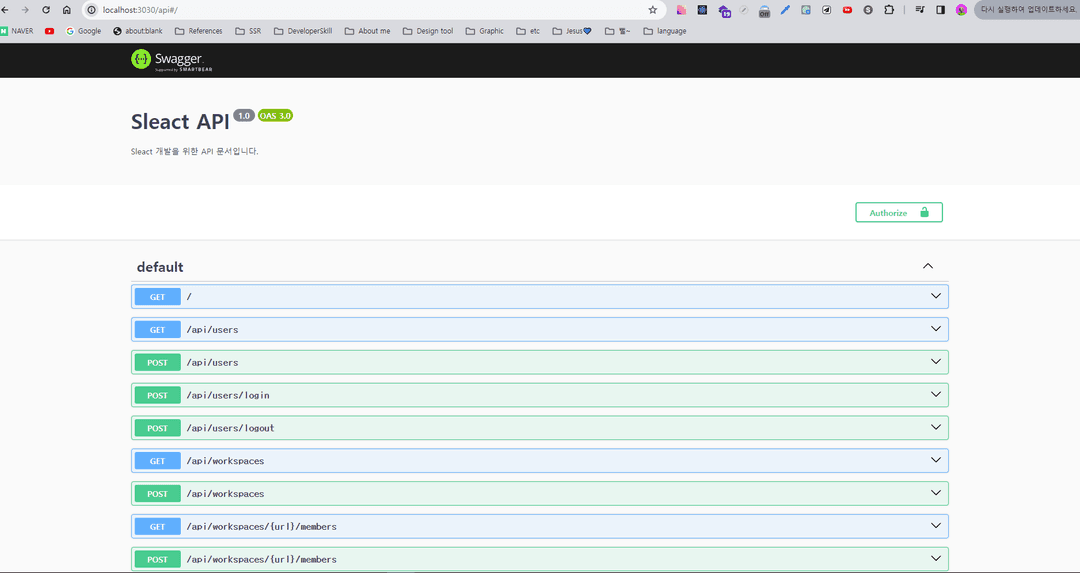Click the GET / root endpoint row
Viewport: 1080px width, 573px height.
click(x=539, y=297)
